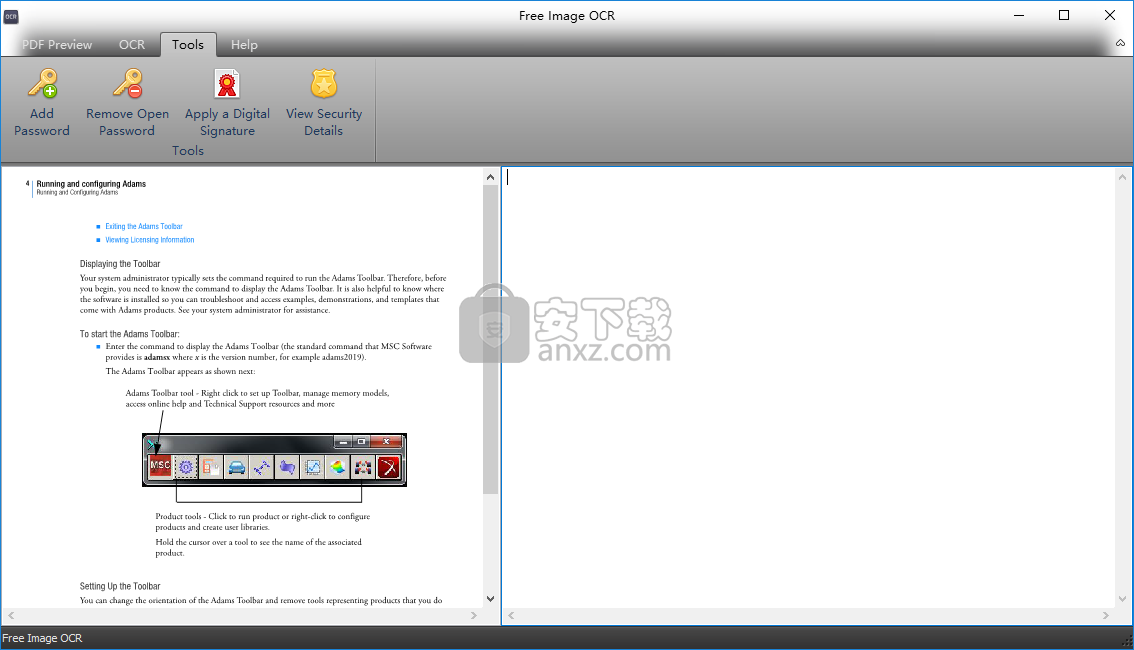1134x650 pixels.
Task: Click the PDF preview vertical scrollbar thumb
Action: [x=490, y=340]
